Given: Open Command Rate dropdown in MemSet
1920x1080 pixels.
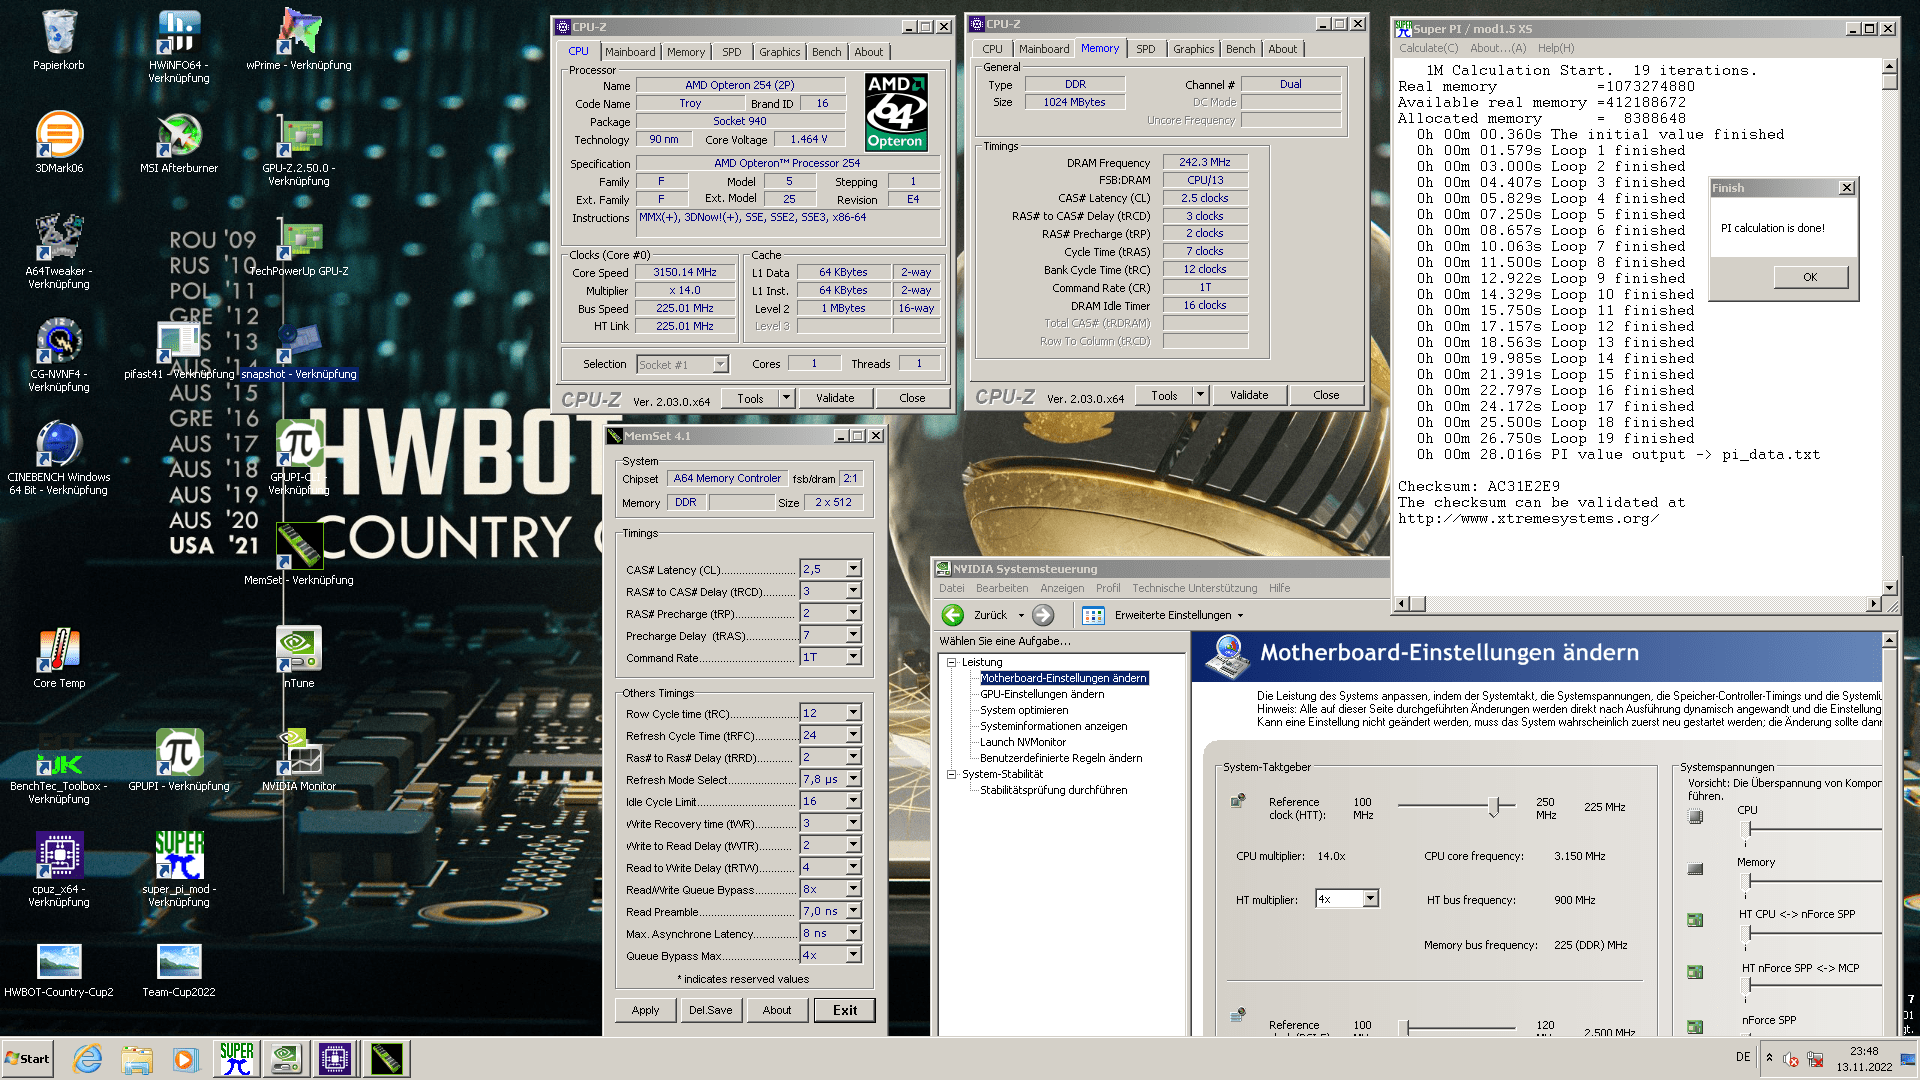Looking at the screenshot, I should point(853,657).
